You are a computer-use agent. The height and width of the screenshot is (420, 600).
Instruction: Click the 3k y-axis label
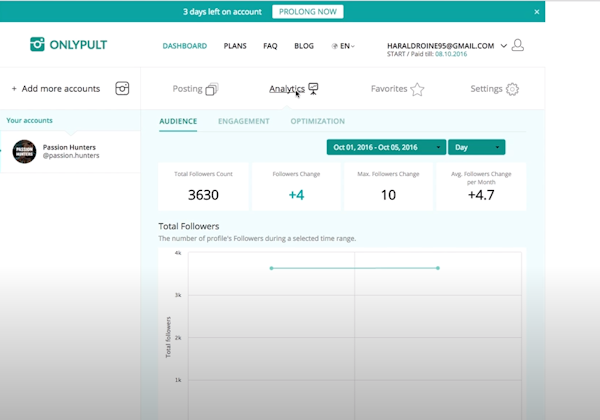coord(178,295)
